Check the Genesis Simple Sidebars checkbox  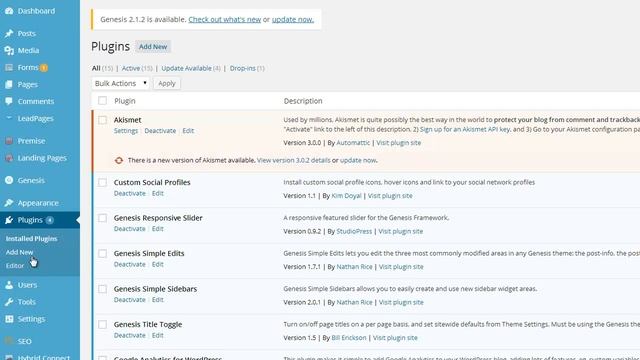tap(102, 289)
